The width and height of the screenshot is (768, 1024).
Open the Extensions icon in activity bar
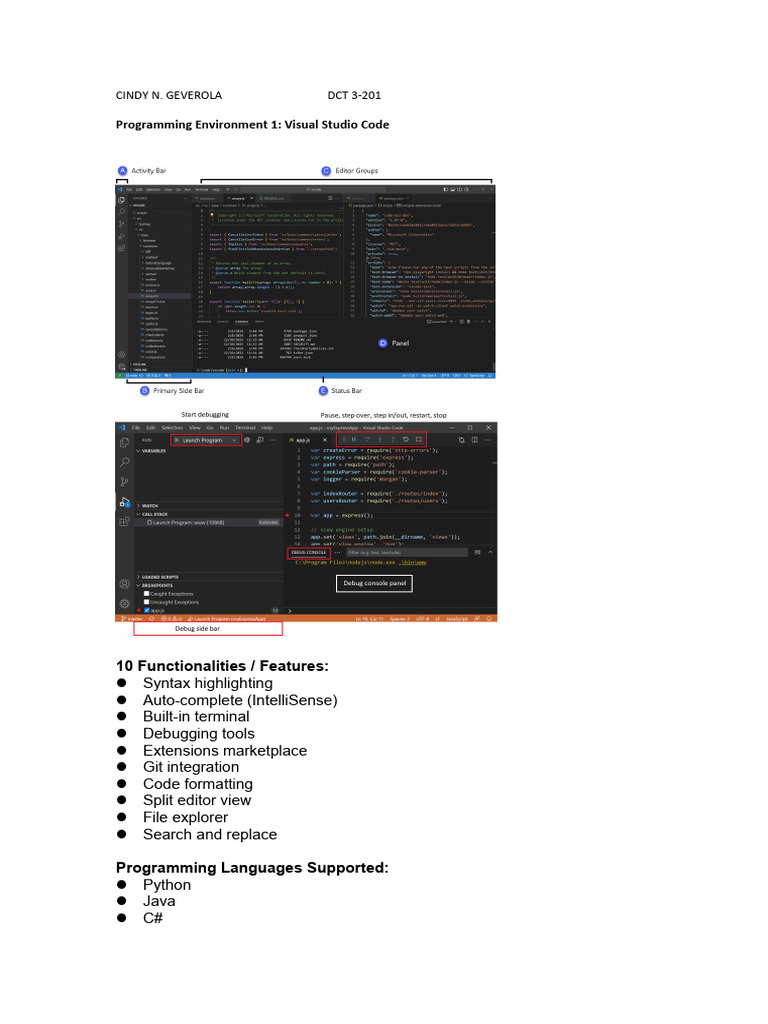pyautogui.click(x=124, y=521)
